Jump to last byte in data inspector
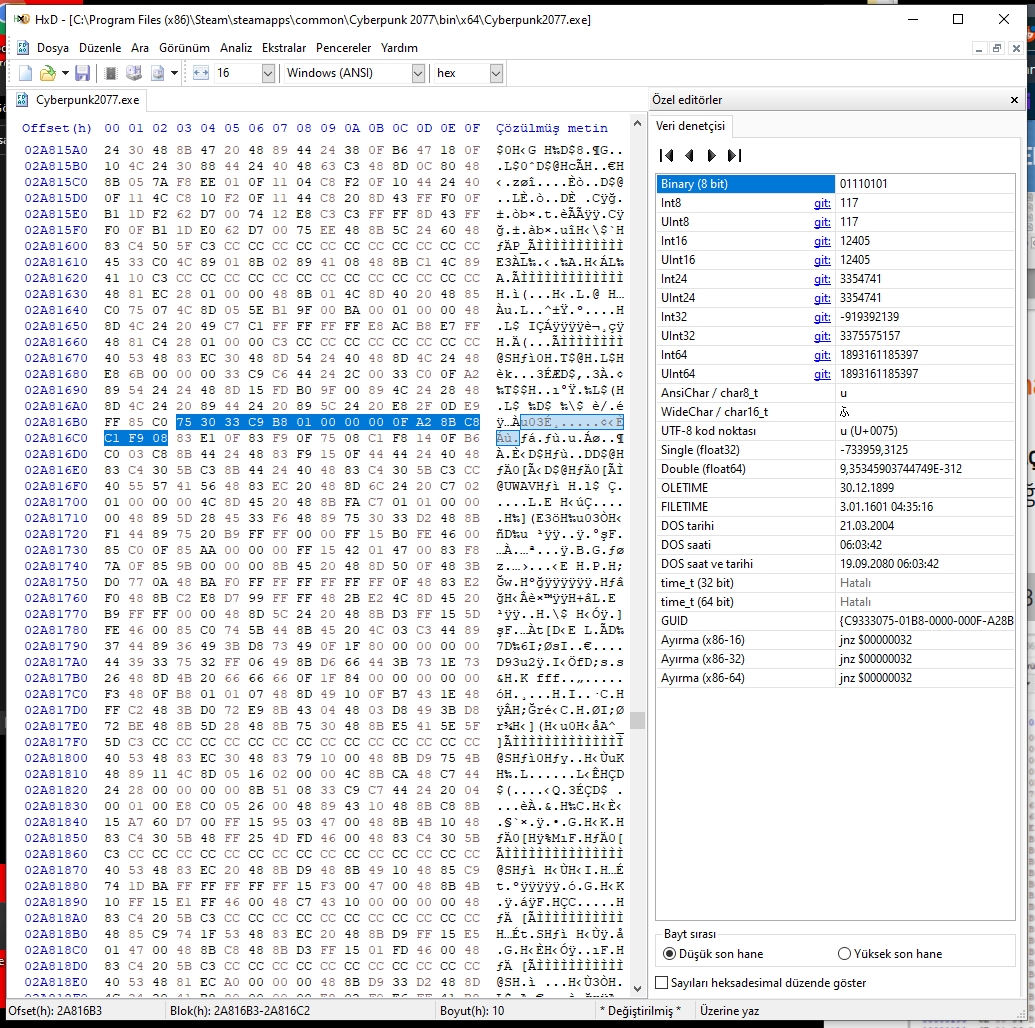The height and width of the screenshot is (1028, 1035). tap(735, 155)
